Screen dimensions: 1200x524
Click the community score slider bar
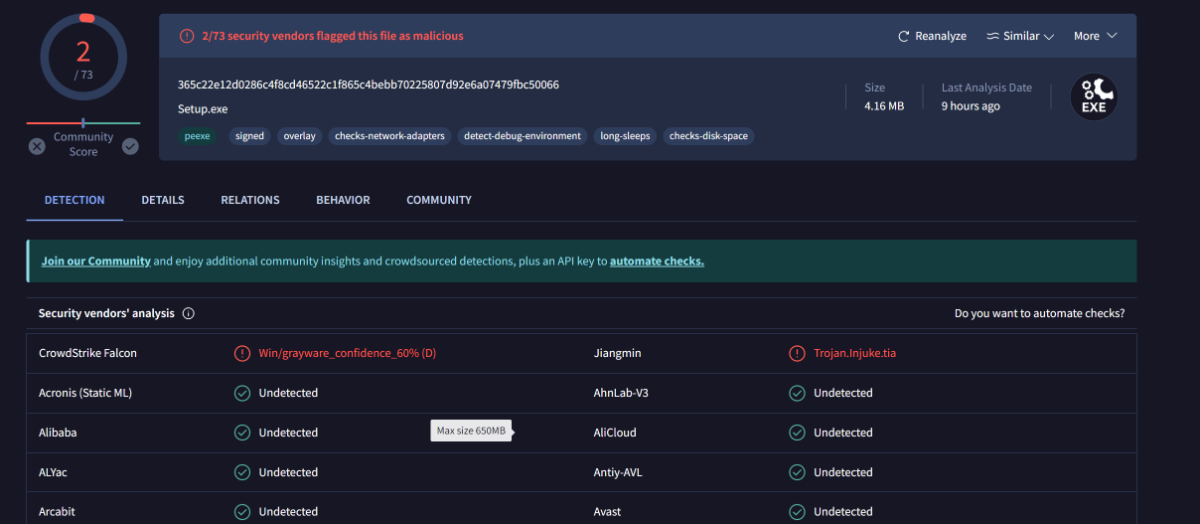click(83, 123)
